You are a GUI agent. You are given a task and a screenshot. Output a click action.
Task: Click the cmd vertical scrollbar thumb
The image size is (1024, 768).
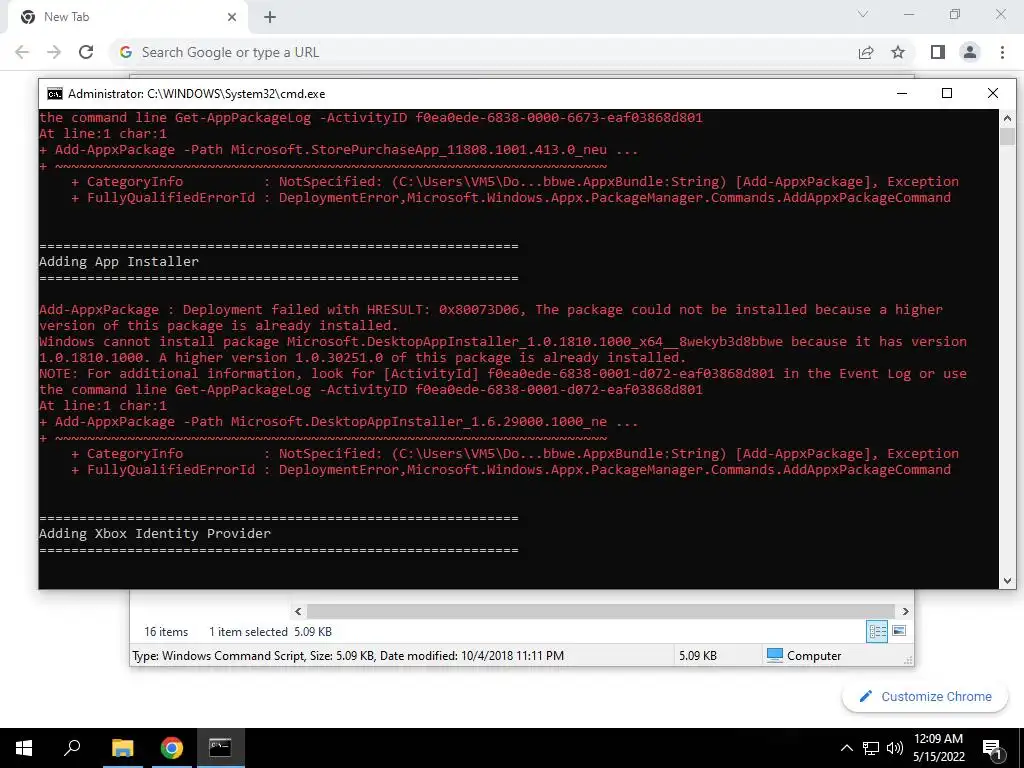coord(1007,136)
